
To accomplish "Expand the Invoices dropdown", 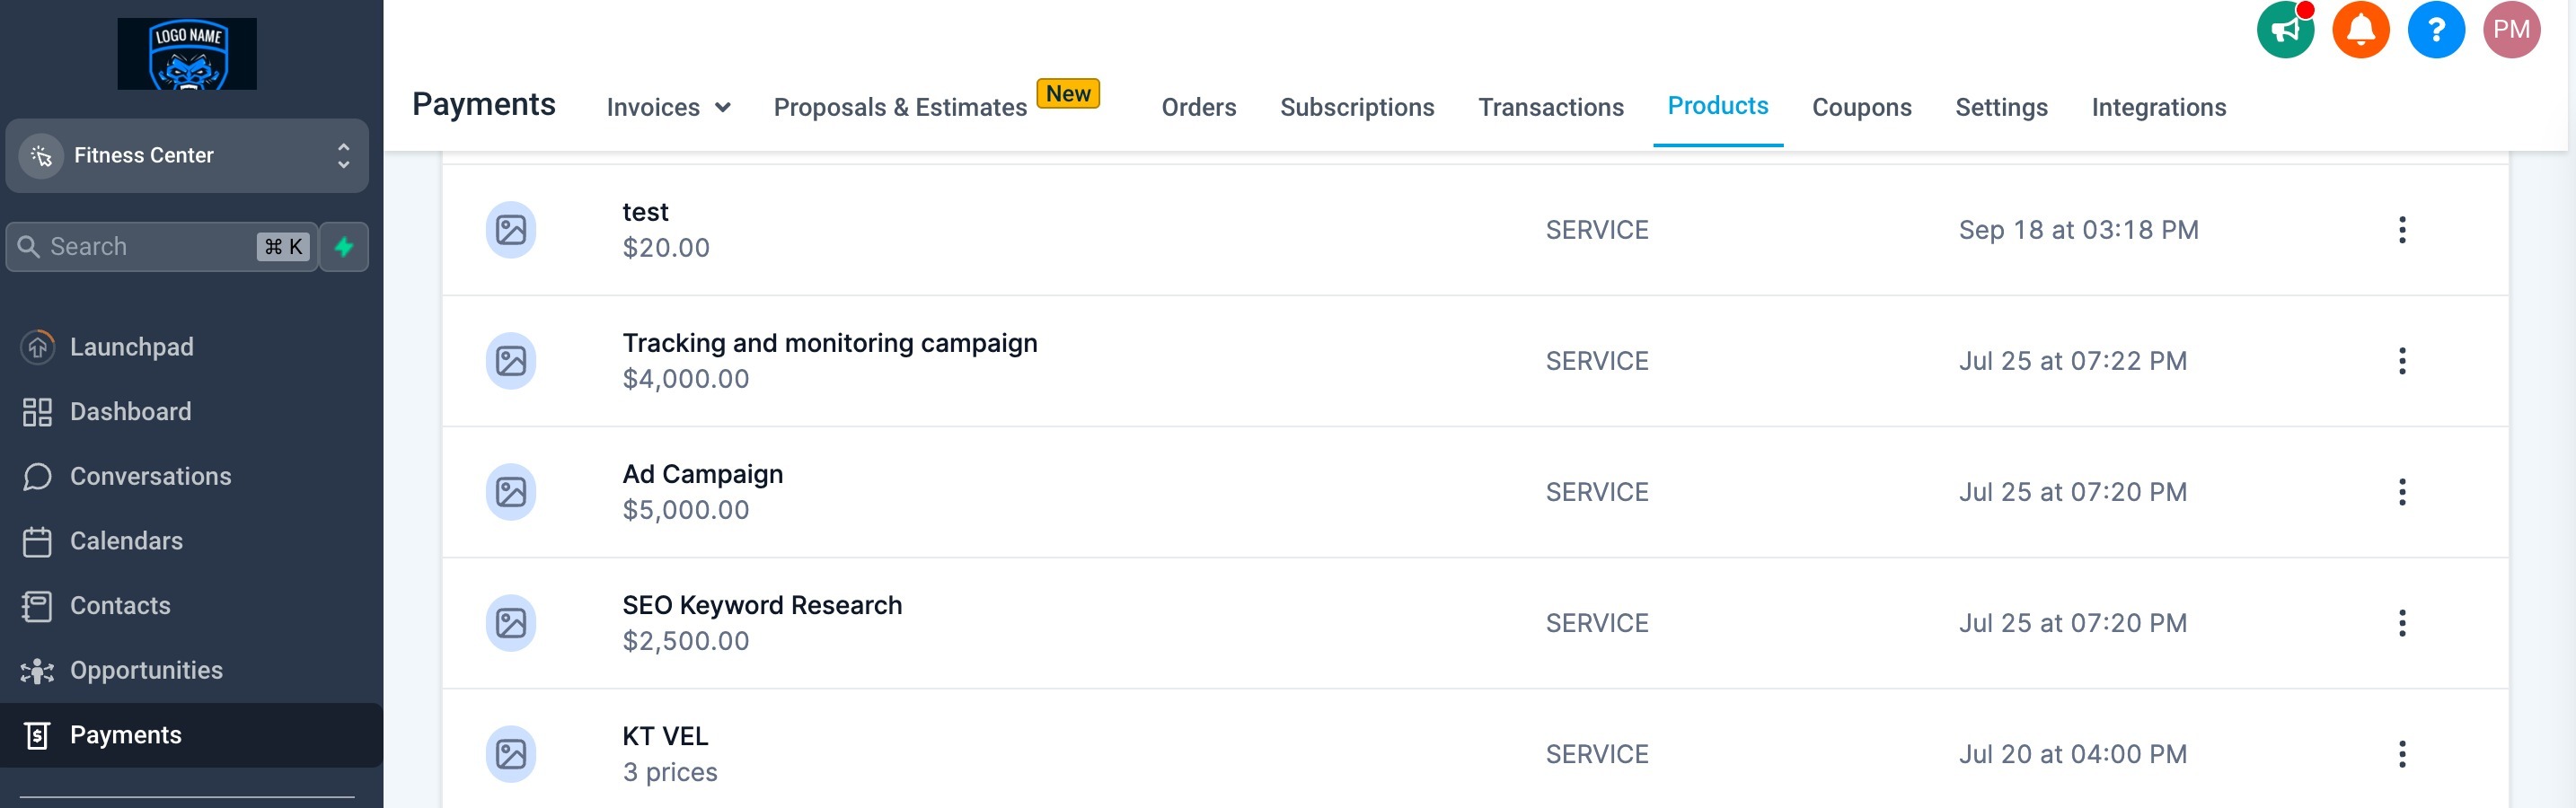I will 668,107.
